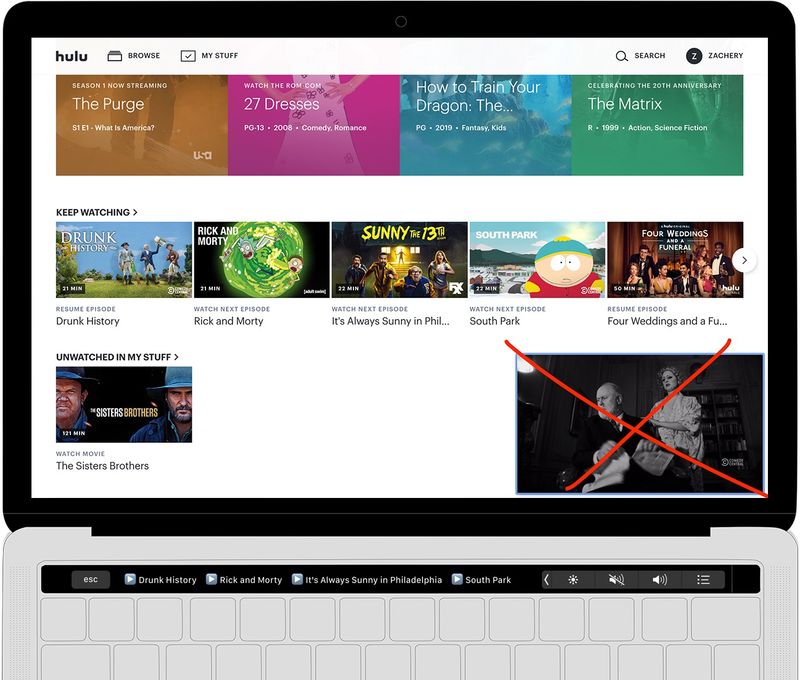This screenshot has height=680, width=800.
Task: Click Rick and Morty title link
Action: (229, 321)
